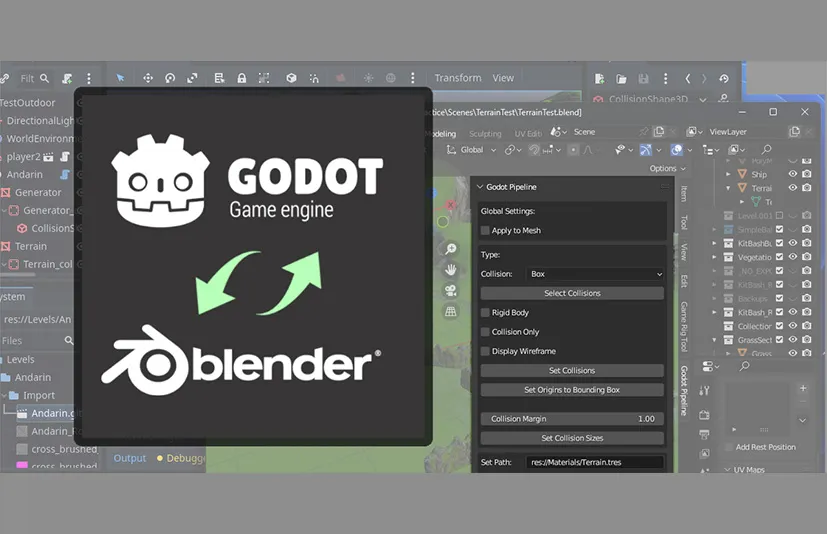Collapse the Terrai object in outliner

coord(728,188)
